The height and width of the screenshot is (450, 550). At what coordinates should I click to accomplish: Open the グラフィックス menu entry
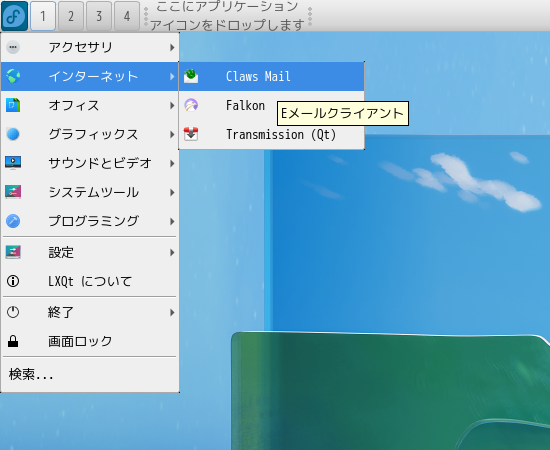[x=90, y=135]
